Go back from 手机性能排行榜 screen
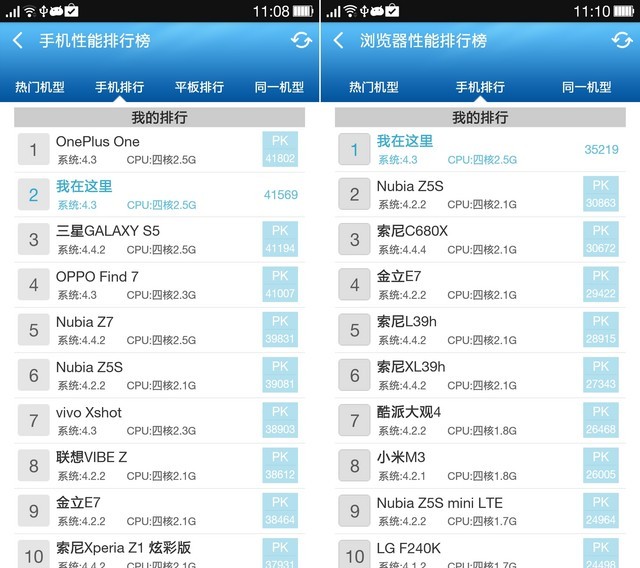Screen dimensions: 640x568 click(18, 40)
